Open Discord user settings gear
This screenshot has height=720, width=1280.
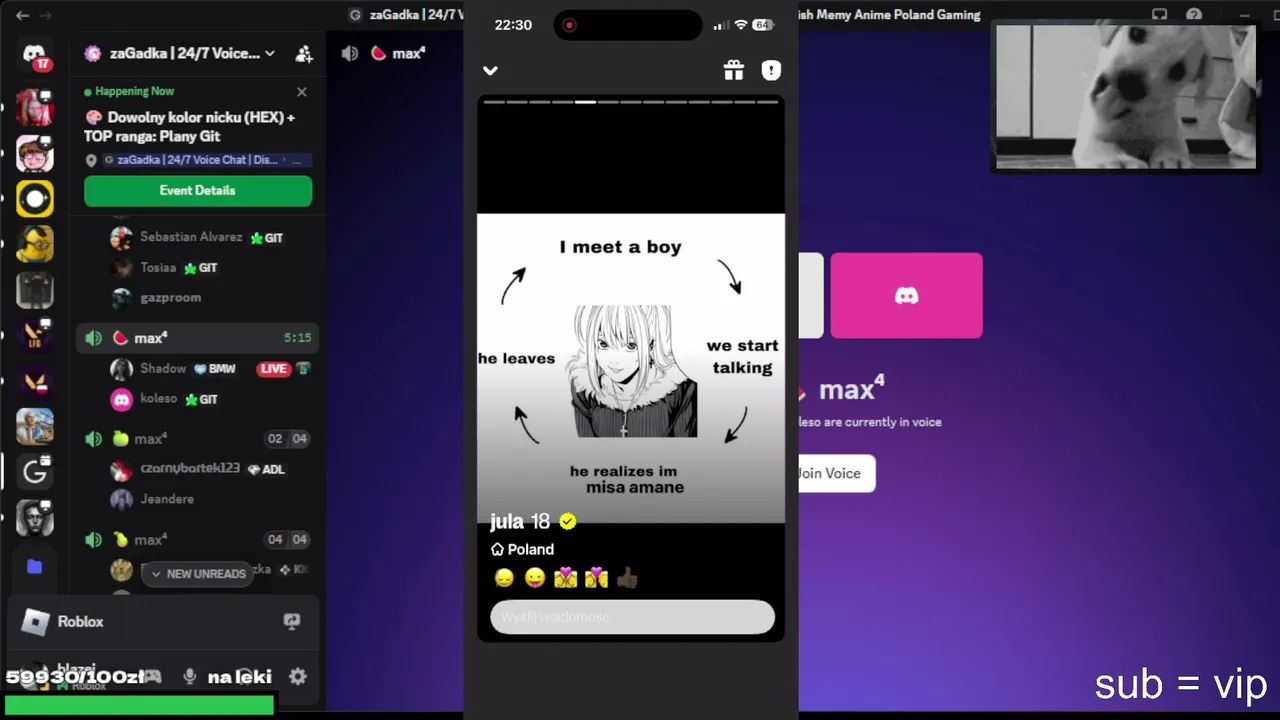coord(297,677)
